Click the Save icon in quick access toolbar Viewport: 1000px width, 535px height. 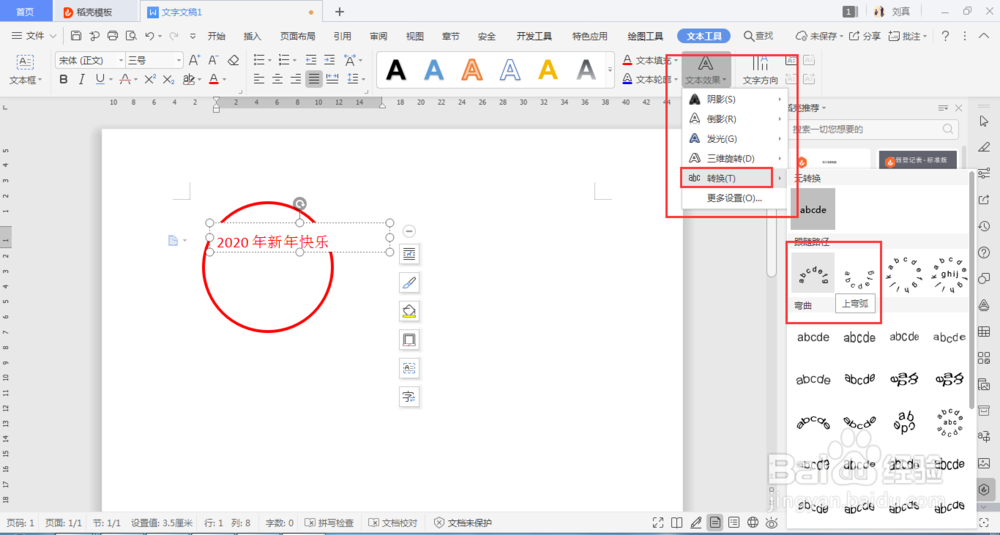pyautogui.click(x=76, y=36)
